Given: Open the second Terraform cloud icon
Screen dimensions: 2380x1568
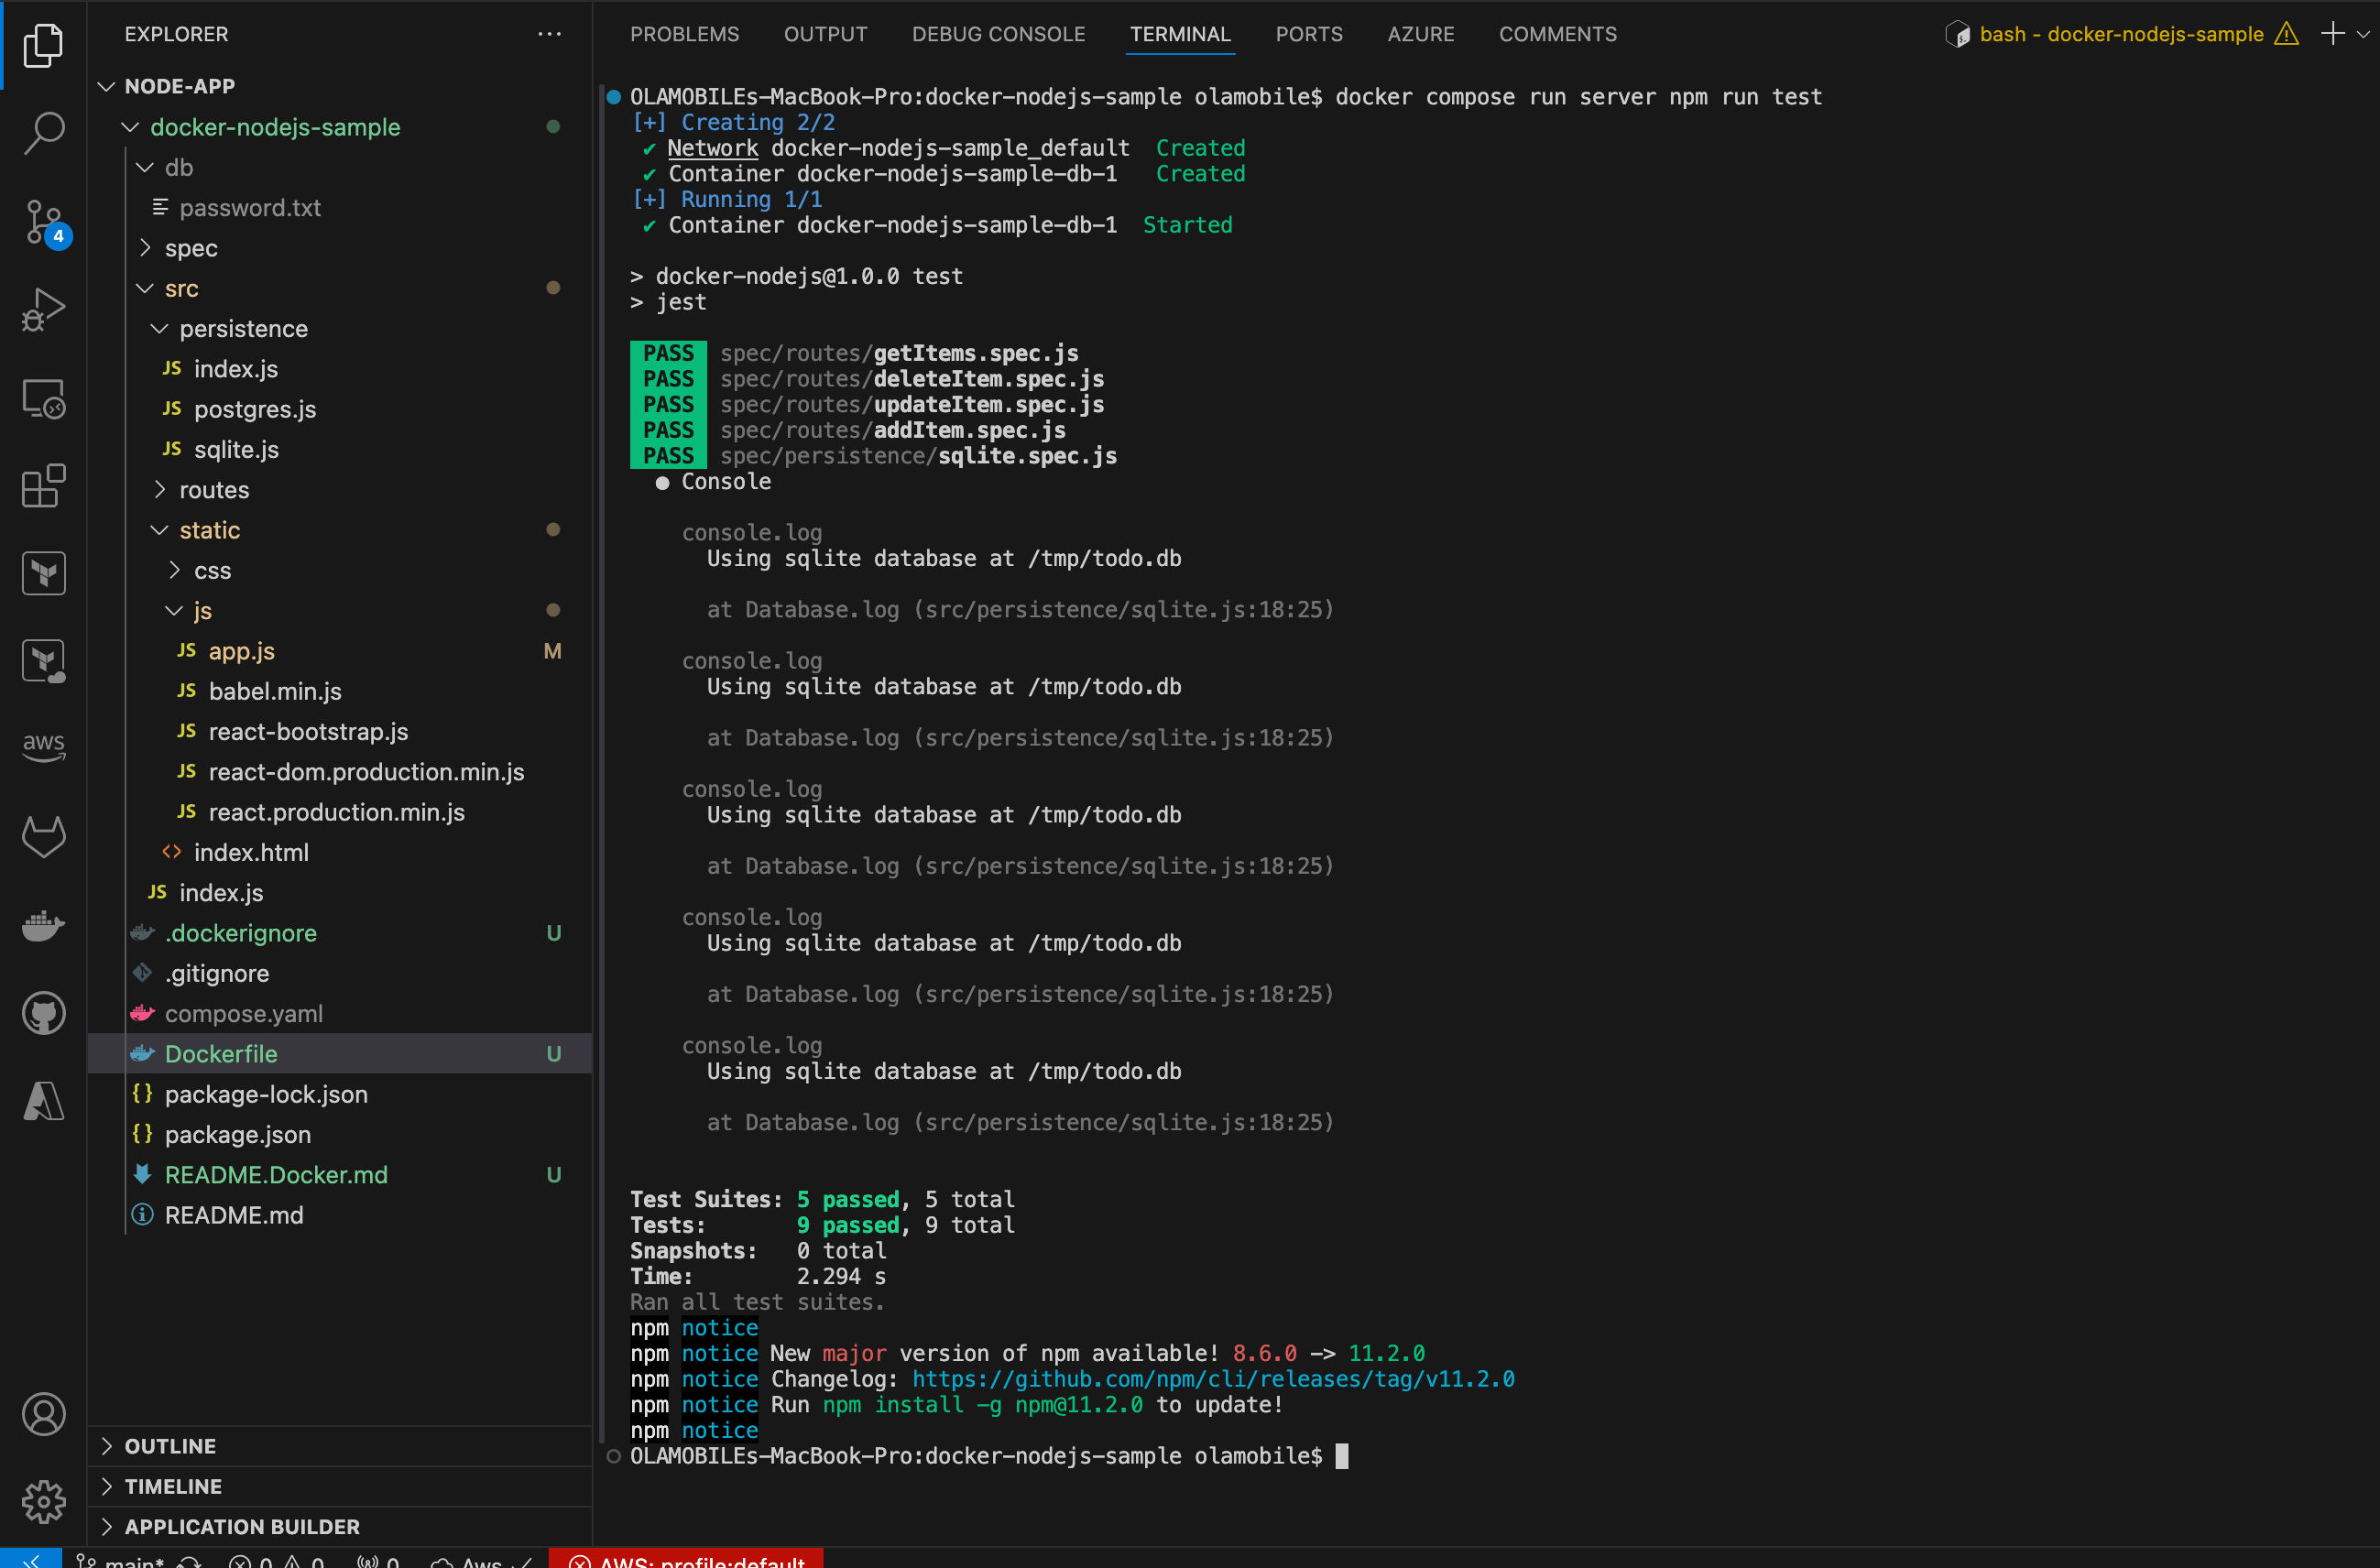Looking at the screenshot, I should (x=43, y=661).
